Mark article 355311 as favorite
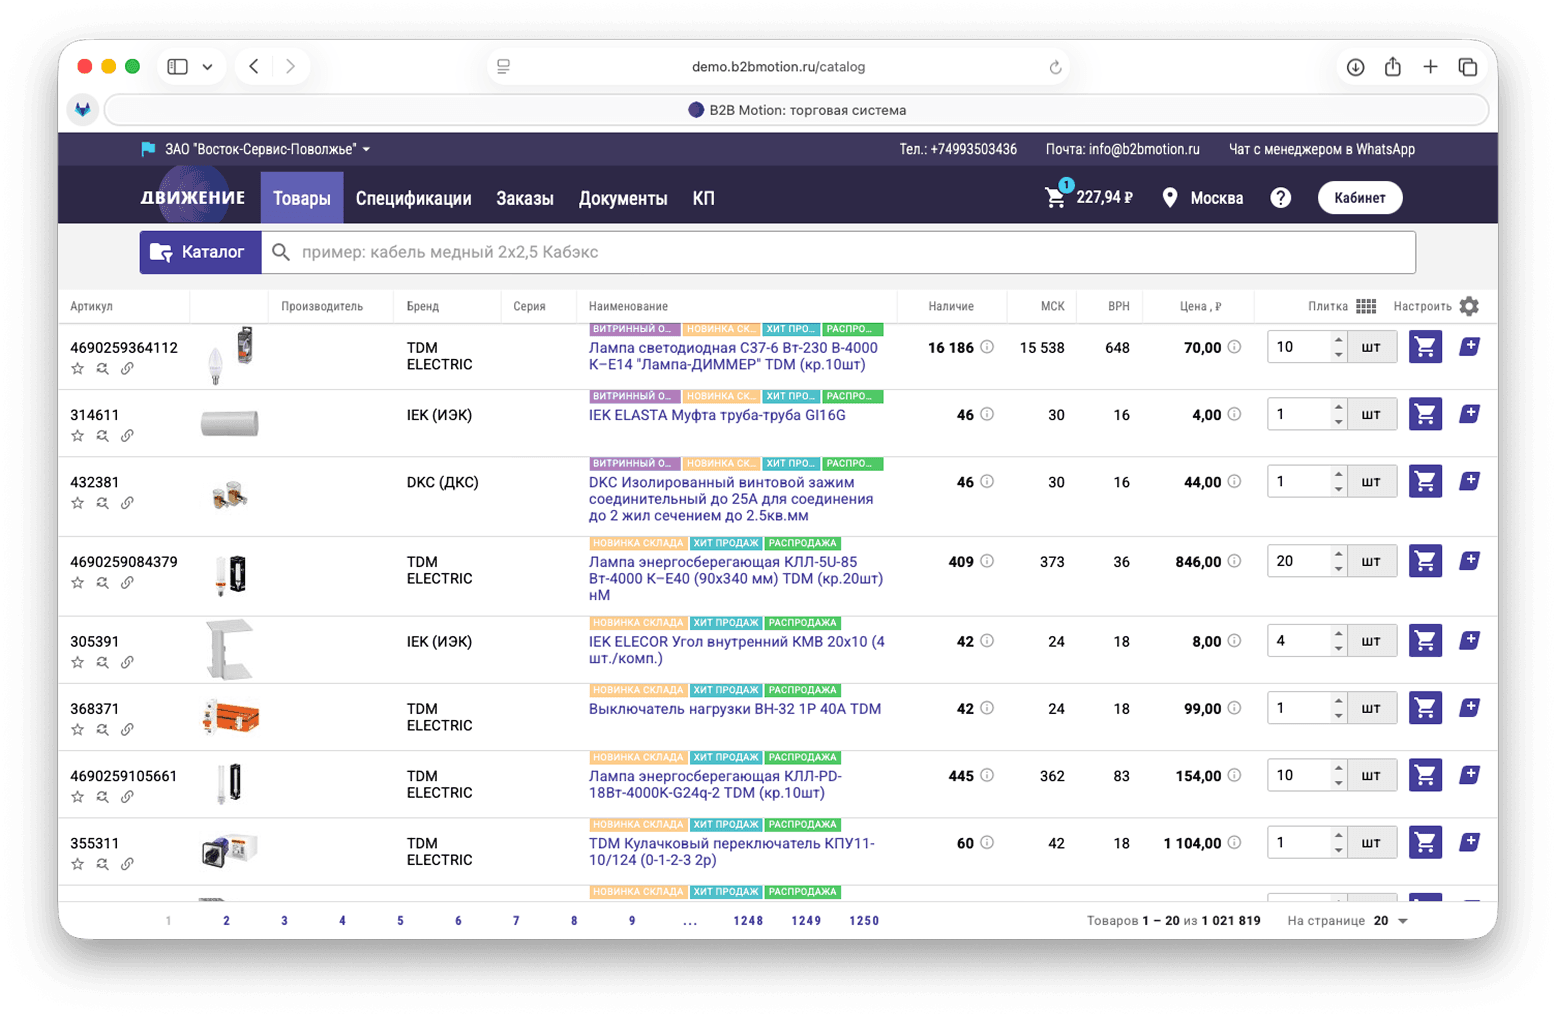Image resolution: width=1556 pixels, height=1016 pixels. click(78, 864)
